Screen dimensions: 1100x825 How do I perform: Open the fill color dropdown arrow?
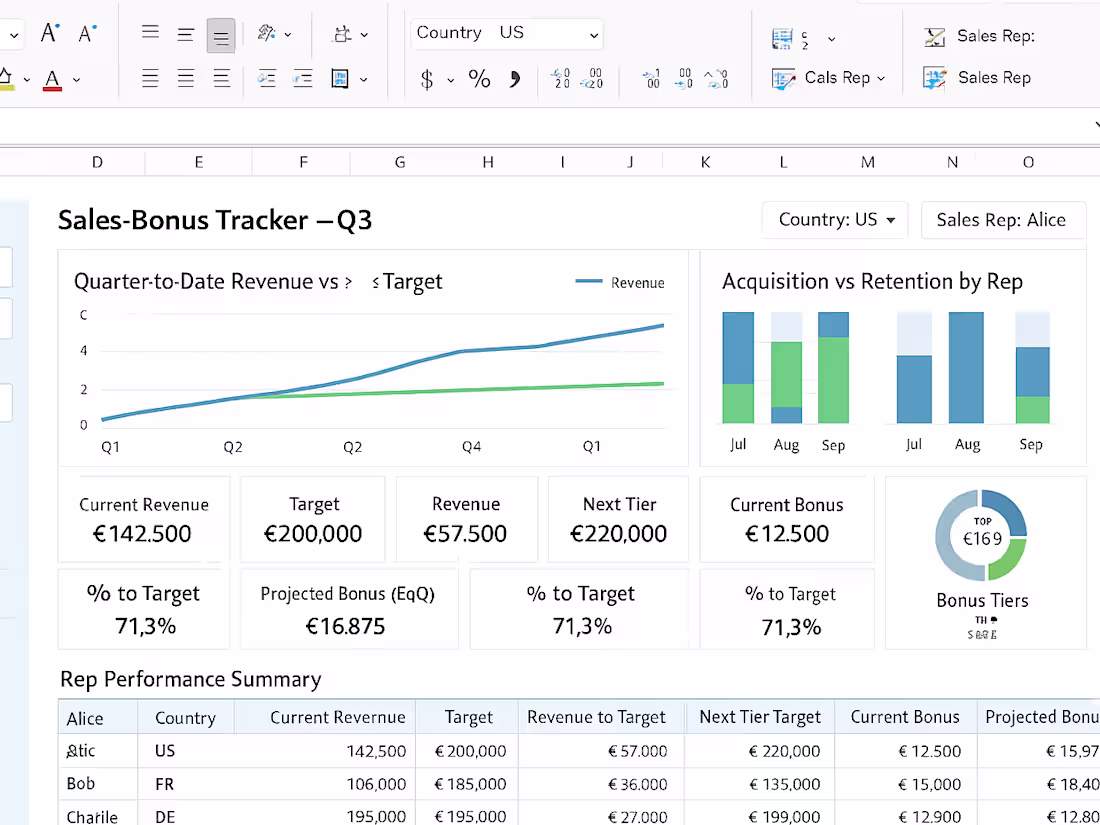tap(27, 80)
